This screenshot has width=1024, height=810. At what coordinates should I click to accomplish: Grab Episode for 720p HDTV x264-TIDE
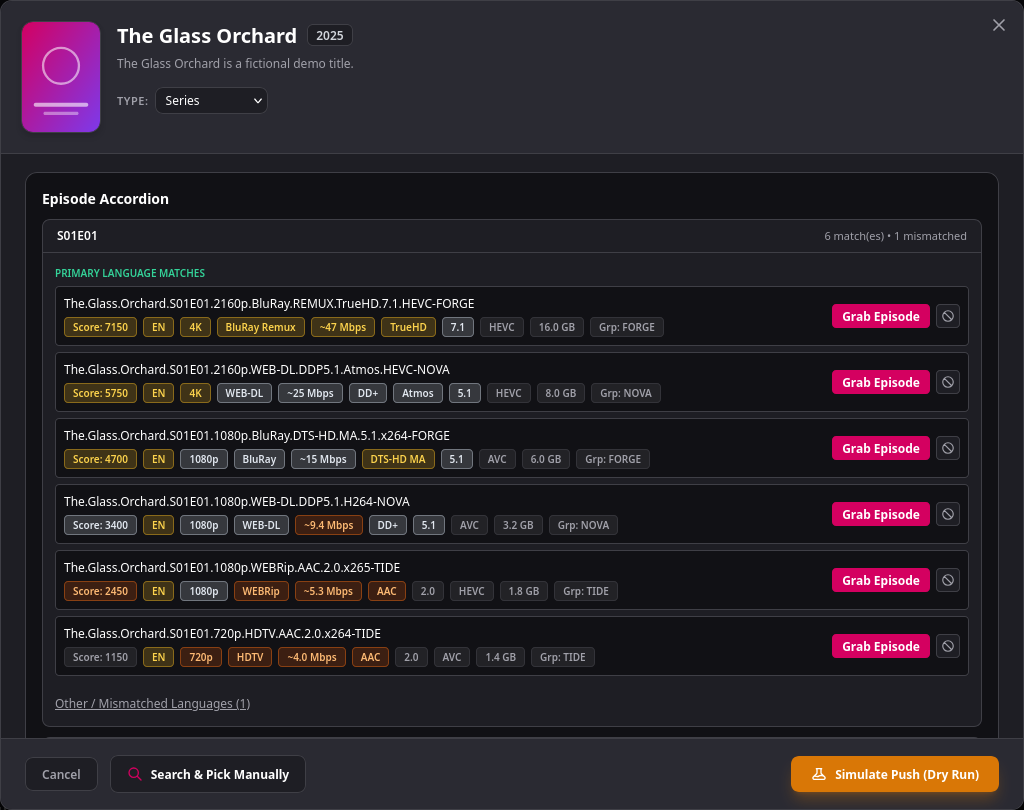click(x=880, y=646)
